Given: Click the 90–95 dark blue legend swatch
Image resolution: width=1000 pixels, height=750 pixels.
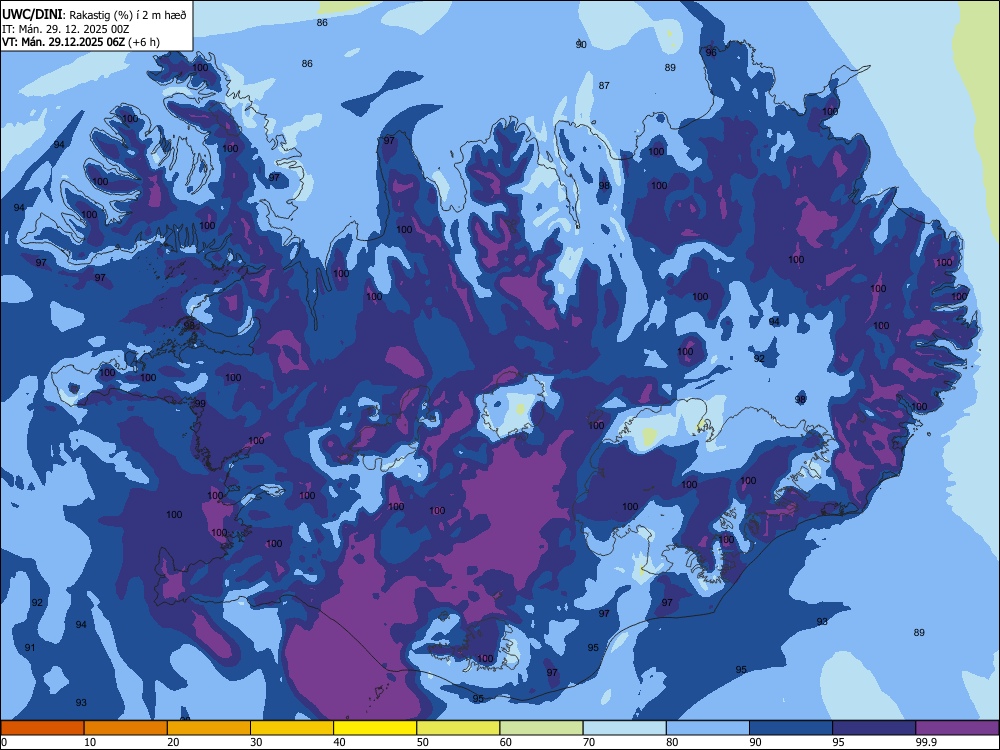Looking at the screenshot, I should pyautogui.click(x=791, y=728).
